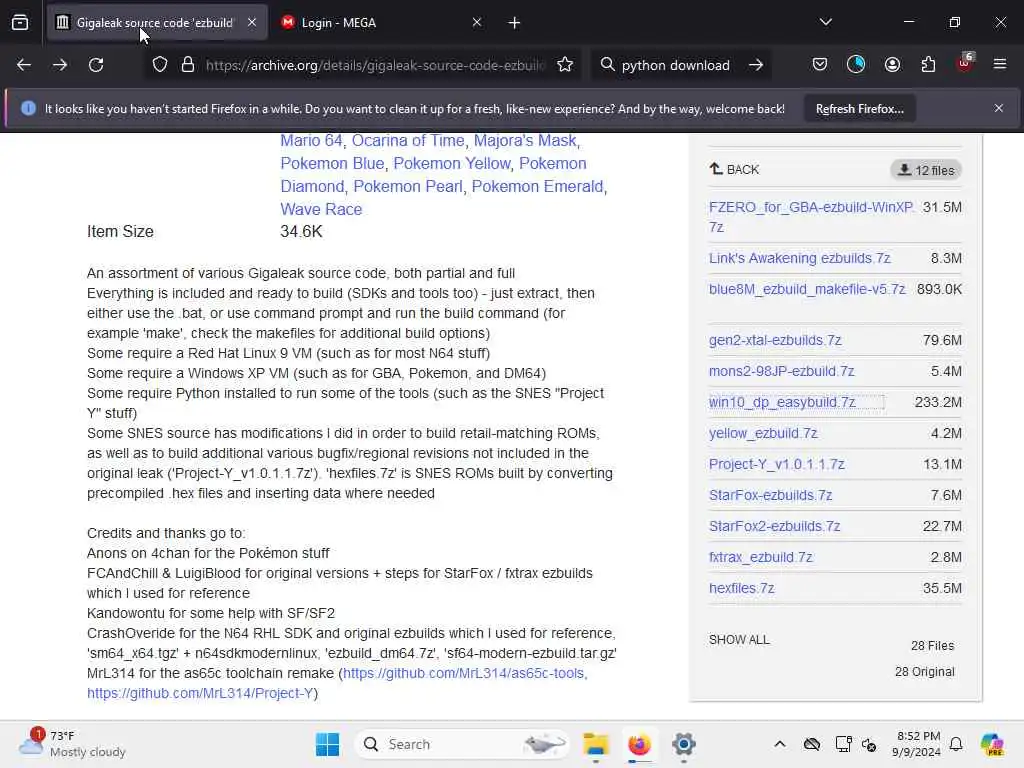
Task: Open clock showing 8:52 PM
Action: pos(919,744)
